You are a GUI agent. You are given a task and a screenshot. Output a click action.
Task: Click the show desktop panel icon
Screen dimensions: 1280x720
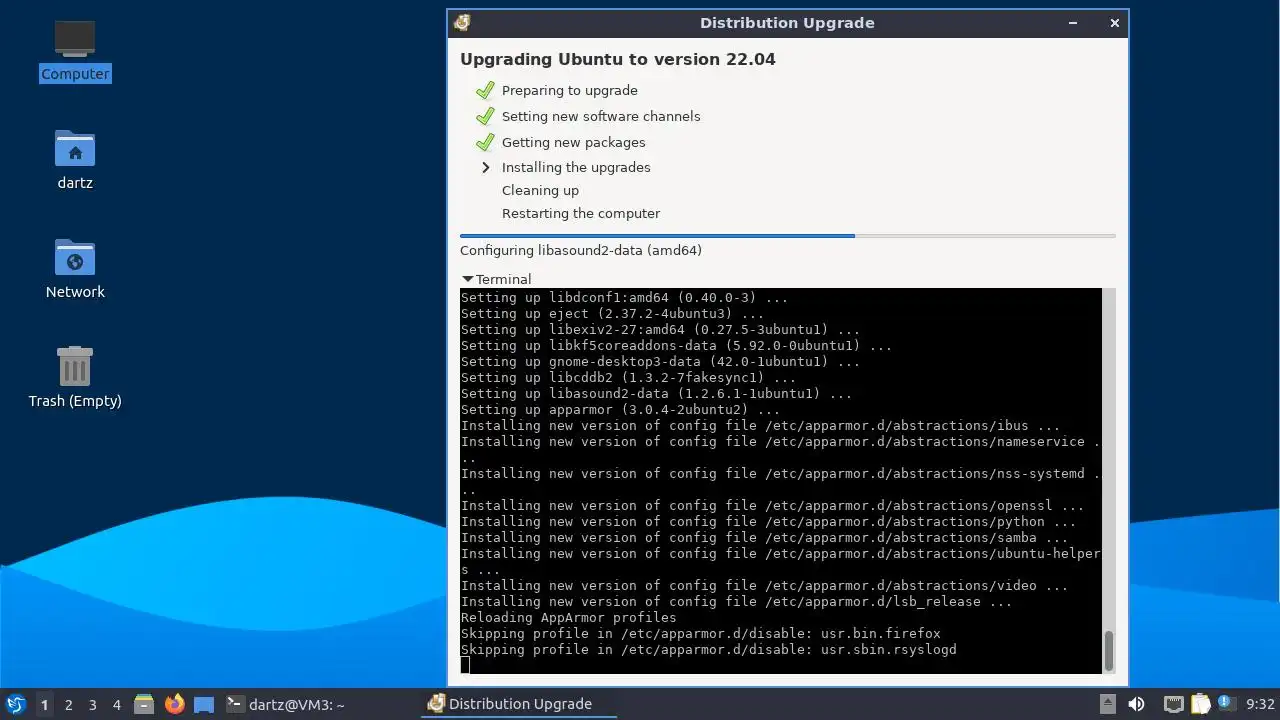pyautogui.click(x=204, y=704)
